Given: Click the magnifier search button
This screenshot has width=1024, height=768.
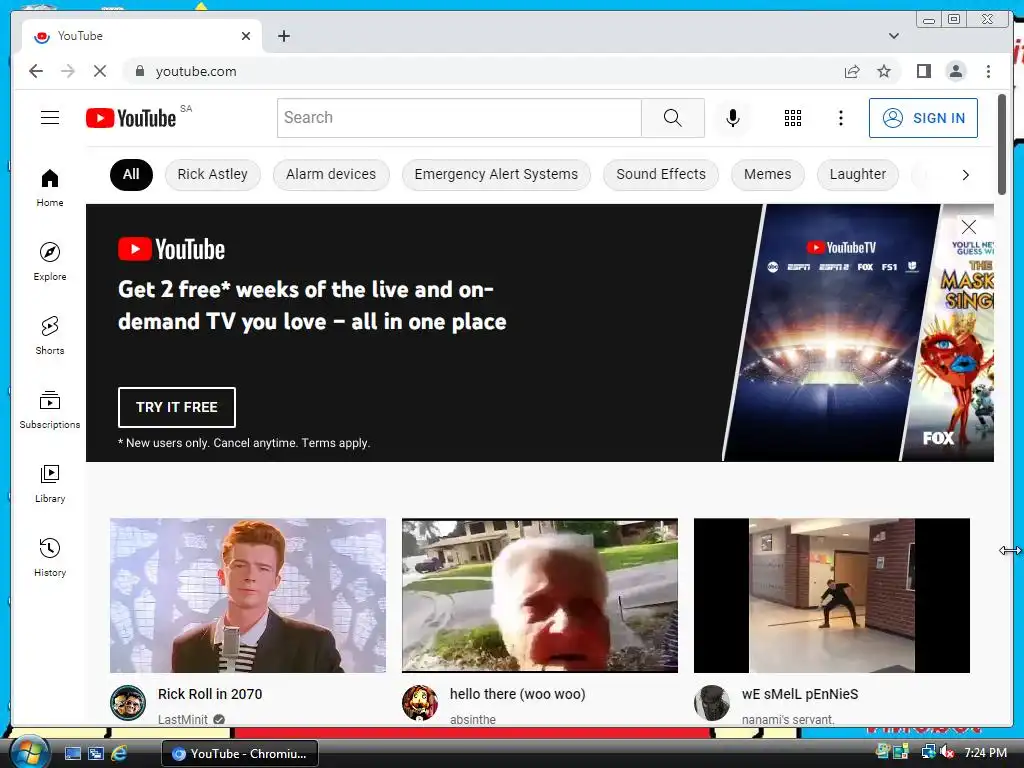Looking at the screenshot, I should tap(673, 118).
